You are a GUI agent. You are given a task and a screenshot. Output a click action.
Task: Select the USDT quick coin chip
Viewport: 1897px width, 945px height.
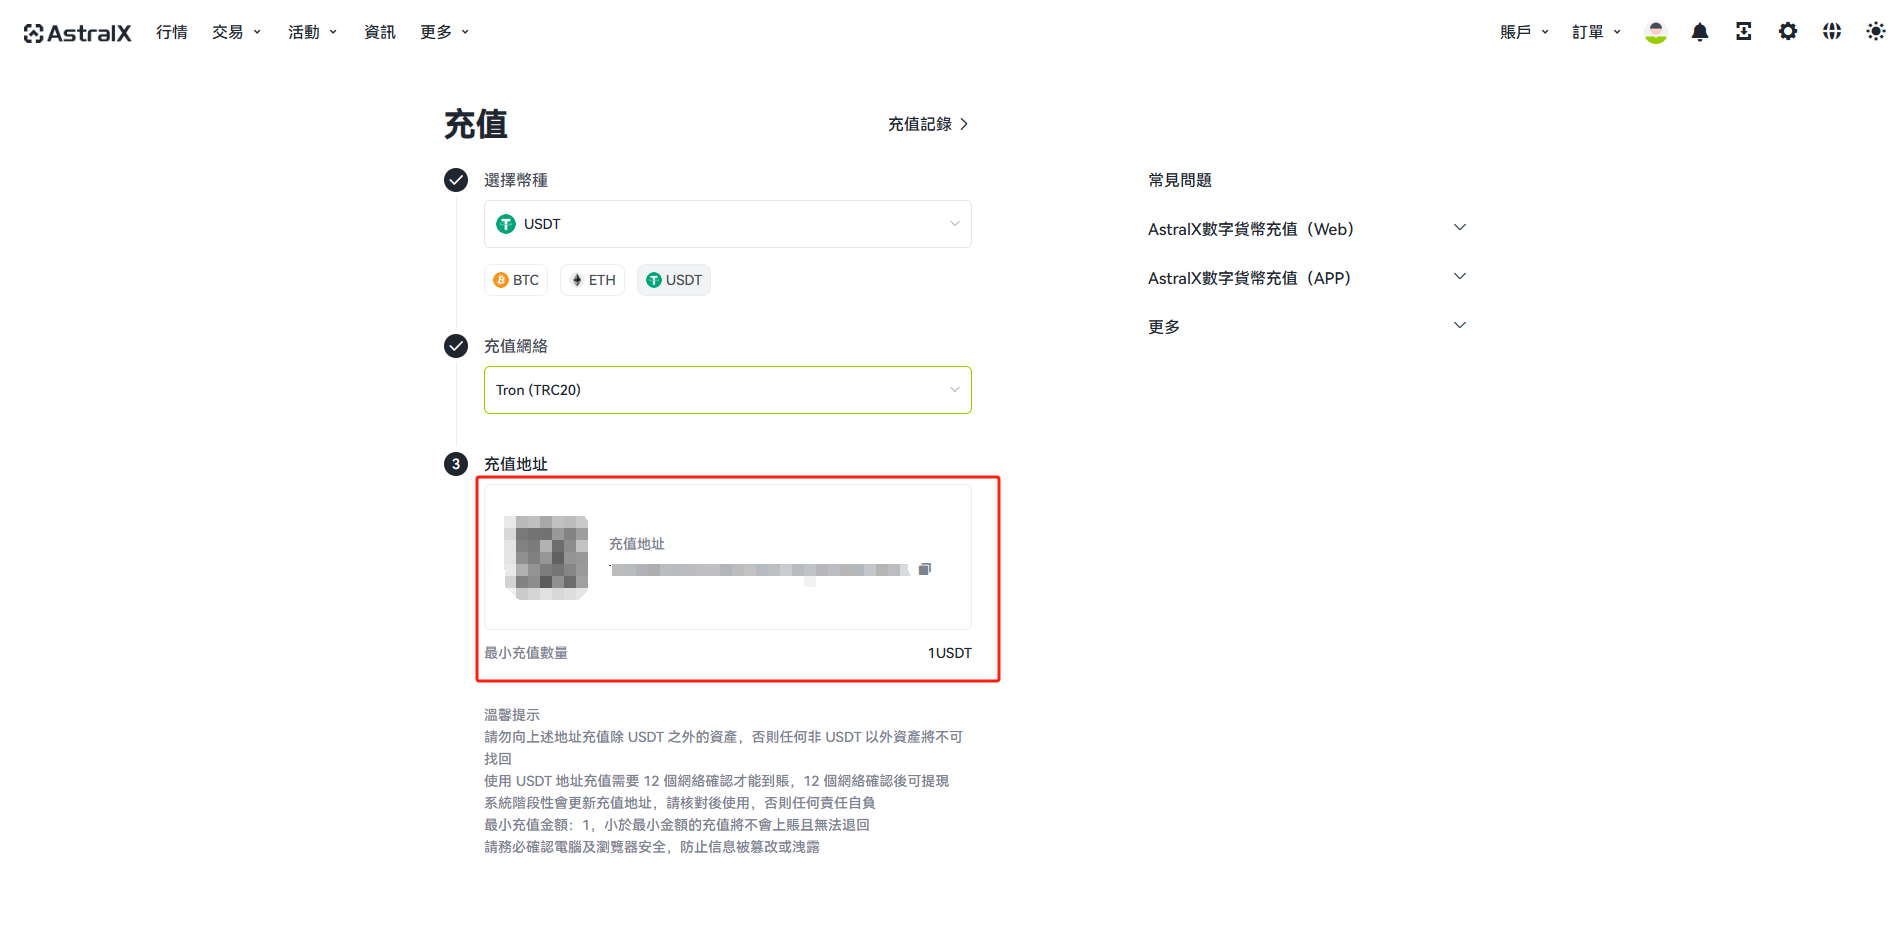tap(674, 280)
